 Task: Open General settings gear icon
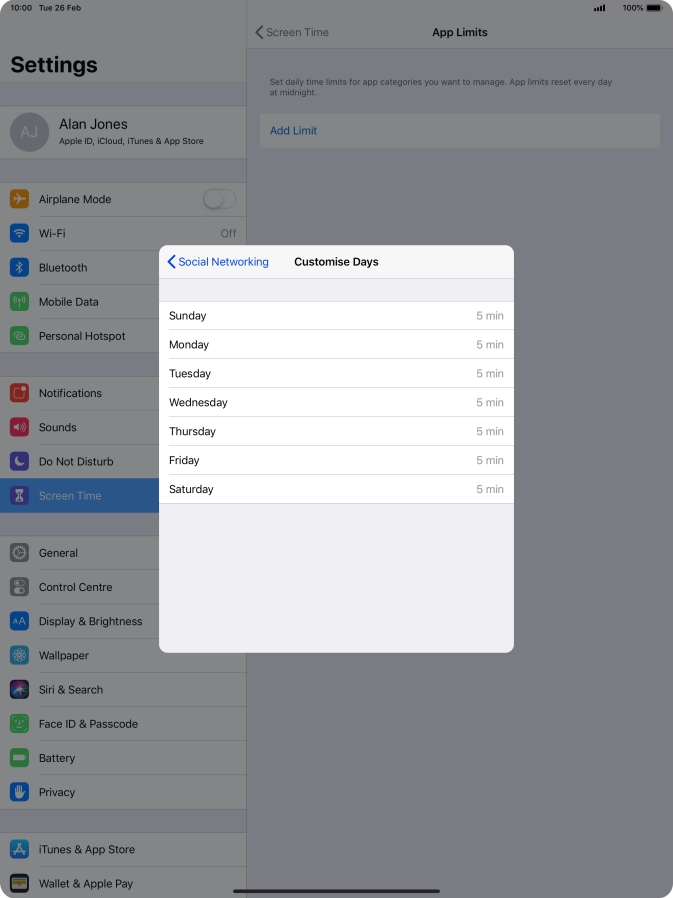coord(20,553)
